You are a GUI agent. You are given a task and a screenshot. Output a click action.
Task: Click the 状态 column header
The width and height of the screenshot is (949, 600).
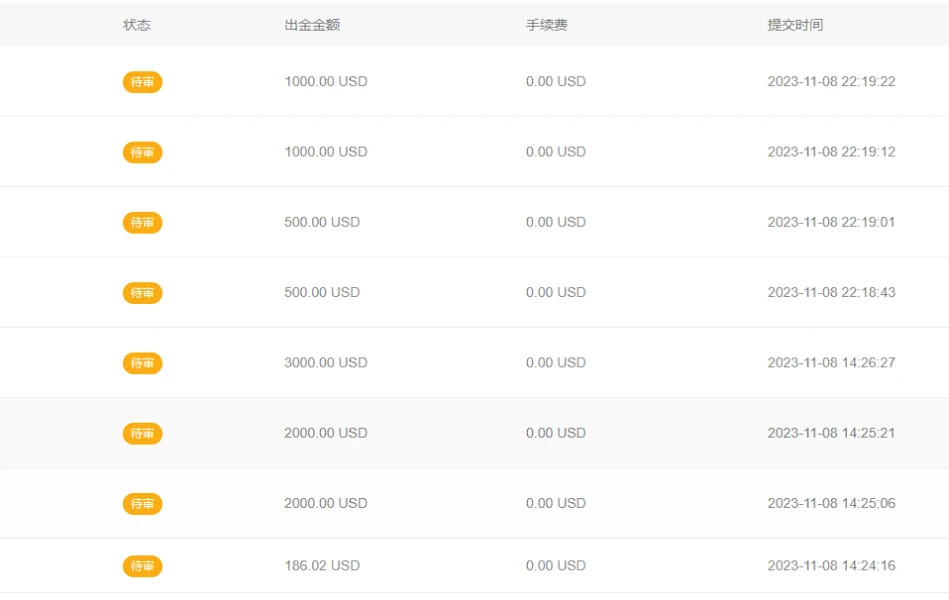point(137,25)
